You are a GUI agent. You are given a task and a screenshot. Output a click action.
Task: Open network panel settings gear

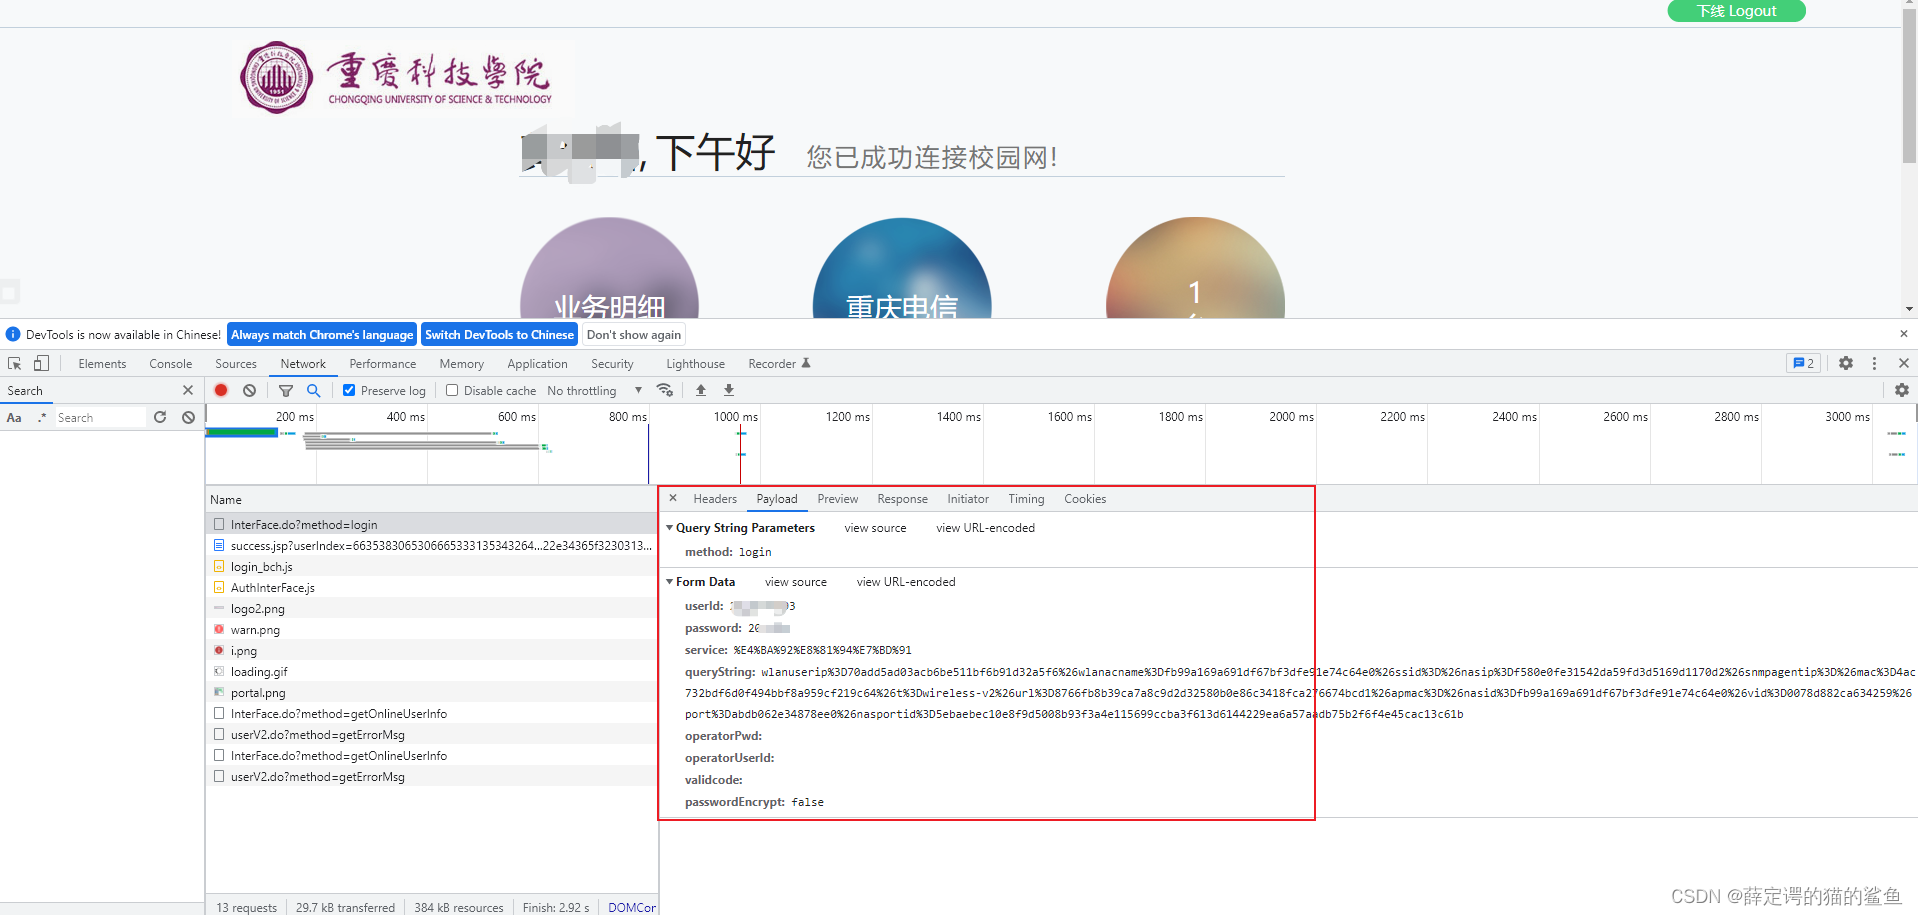[x=1902, y=390]
